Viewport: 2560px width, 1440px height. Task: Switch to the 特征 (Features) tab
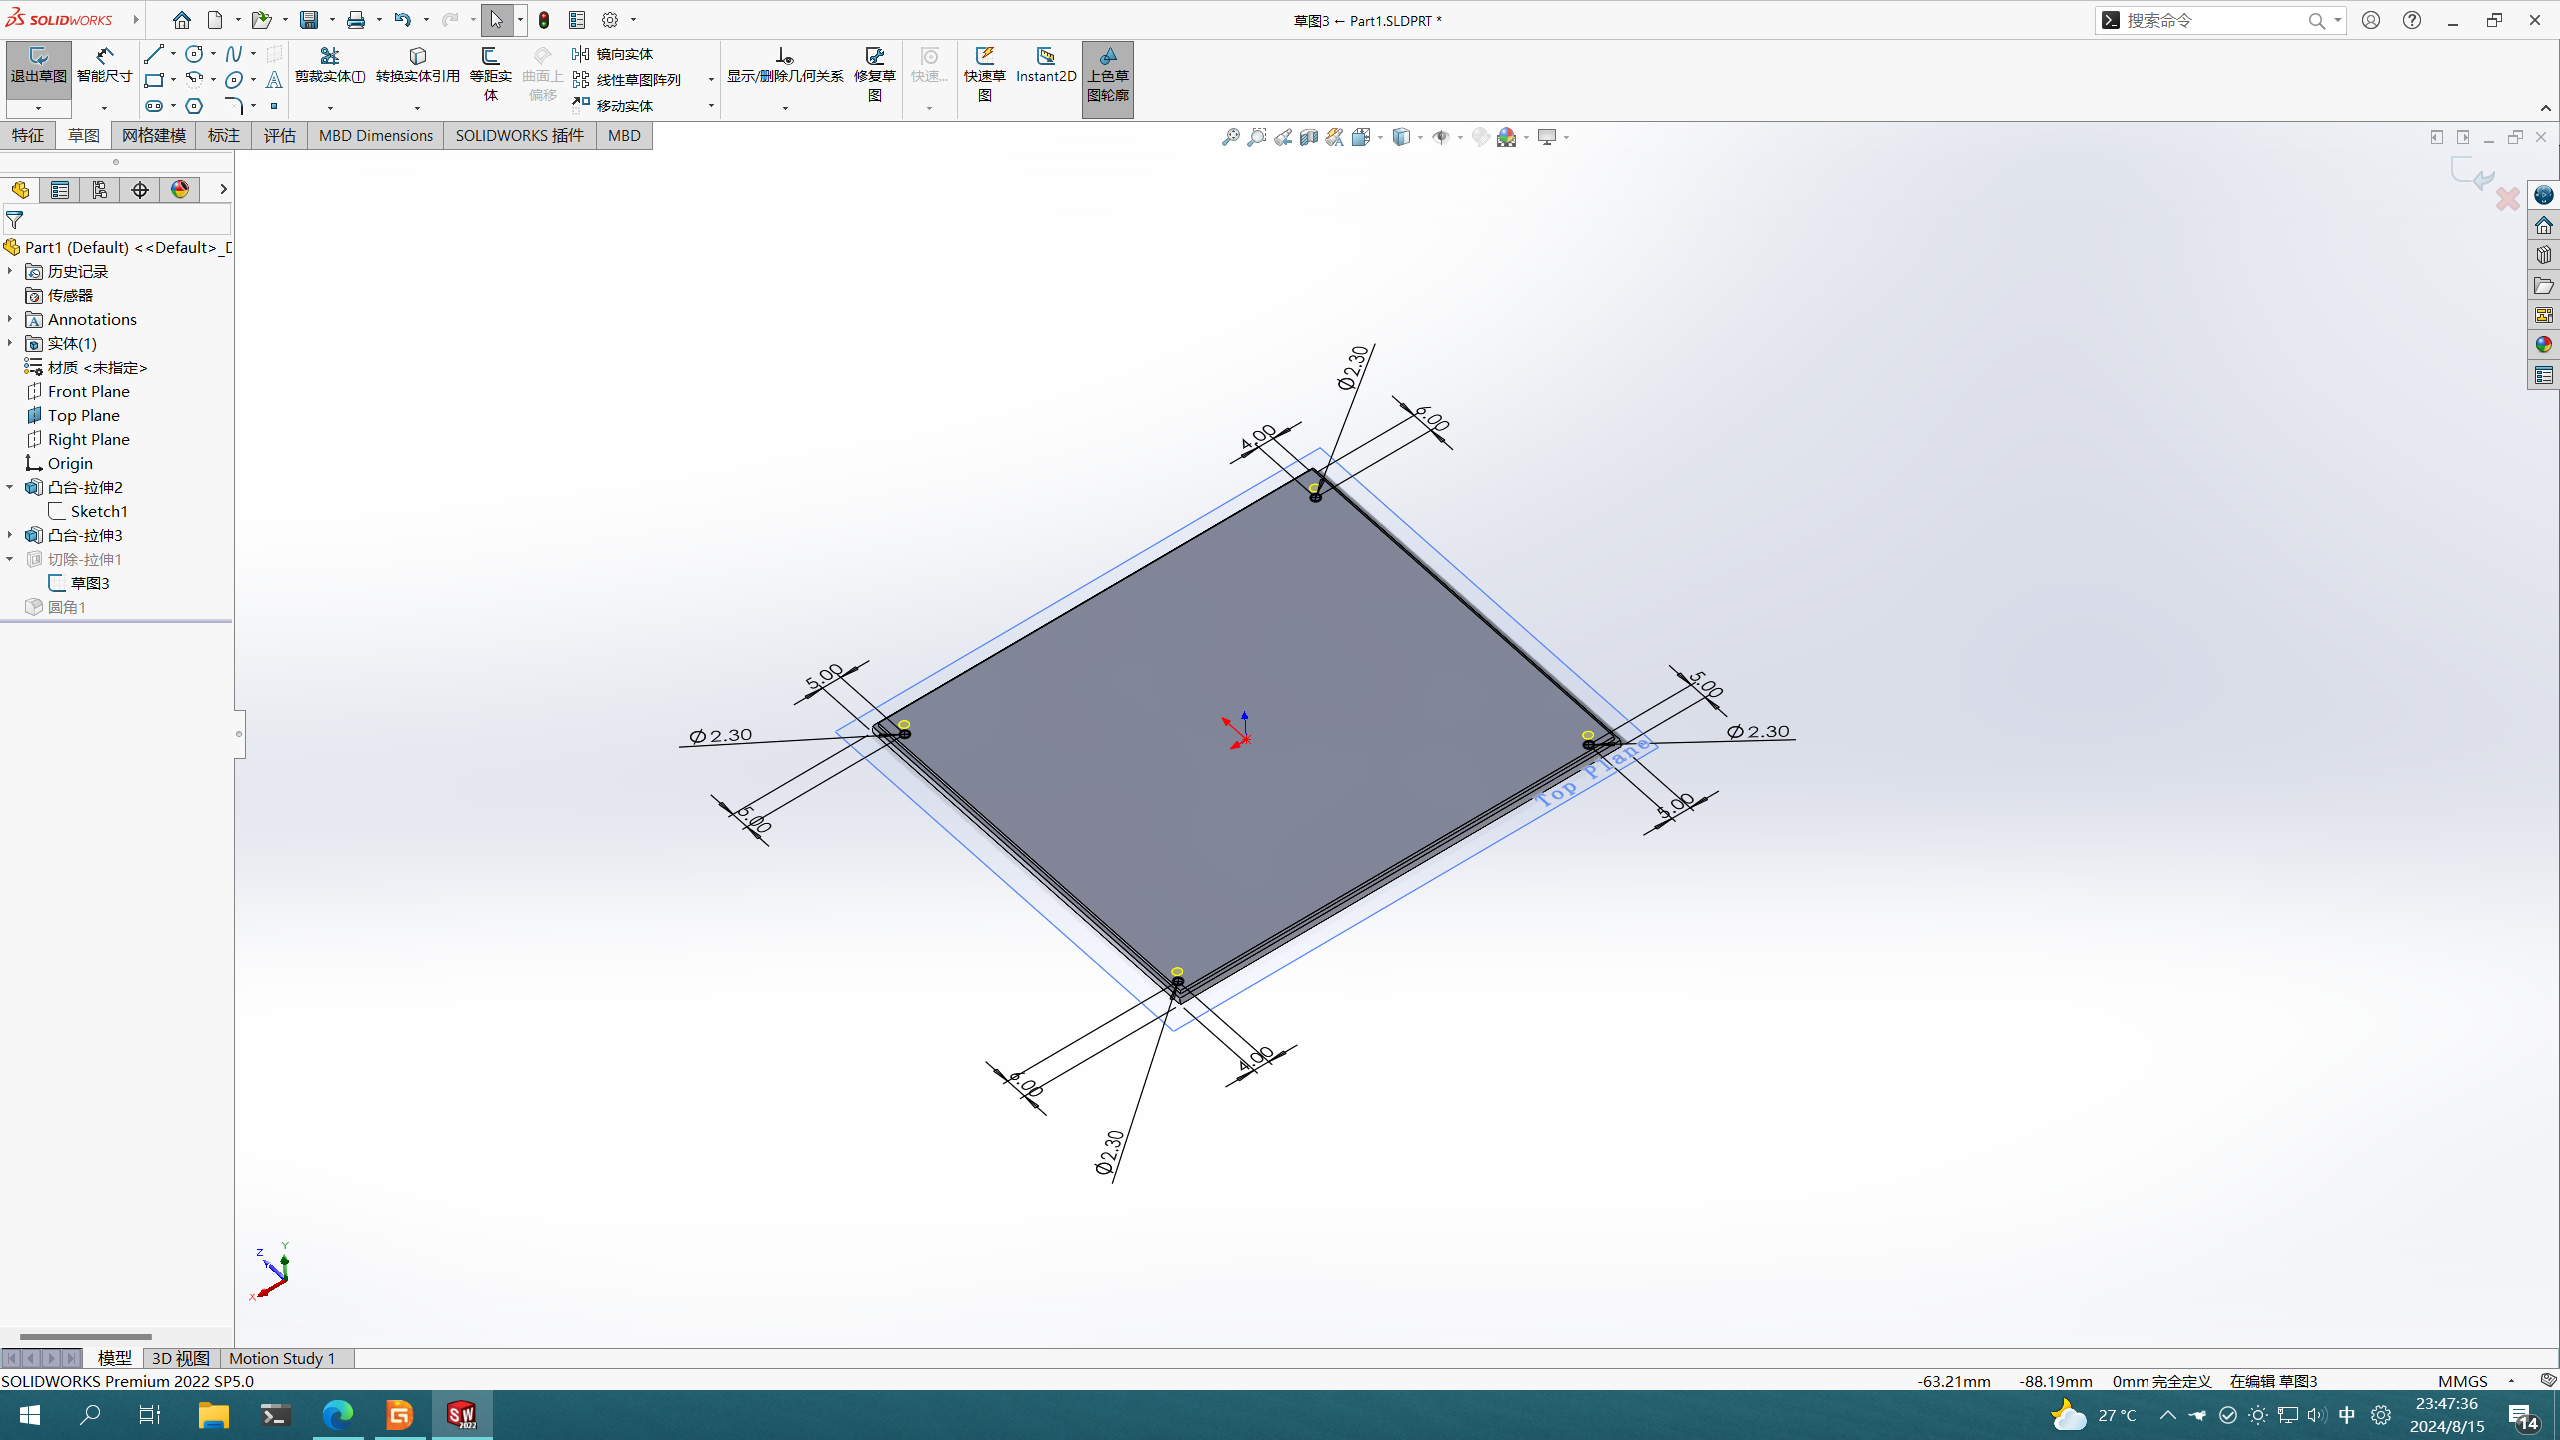[x=28, y=135]
